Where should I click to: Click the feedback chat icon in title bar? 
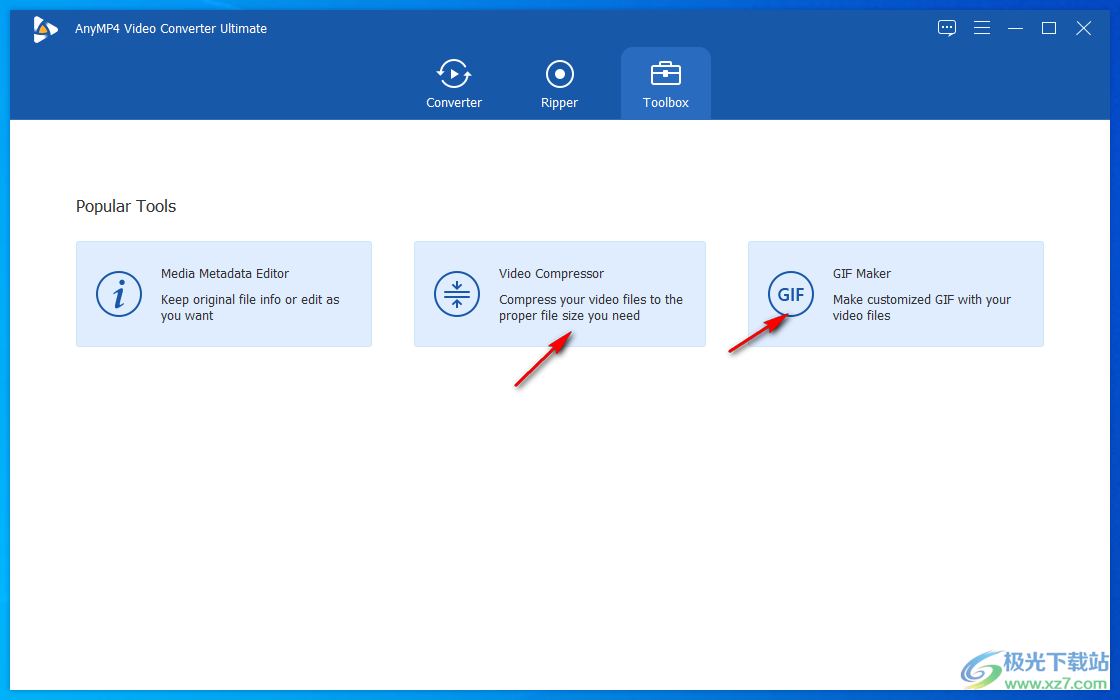[x=946, y=28]
